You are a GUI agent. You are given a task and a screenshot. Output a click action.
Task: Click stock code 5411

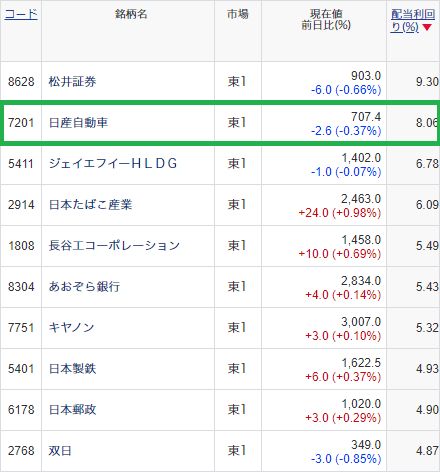[x=21, y=164]
